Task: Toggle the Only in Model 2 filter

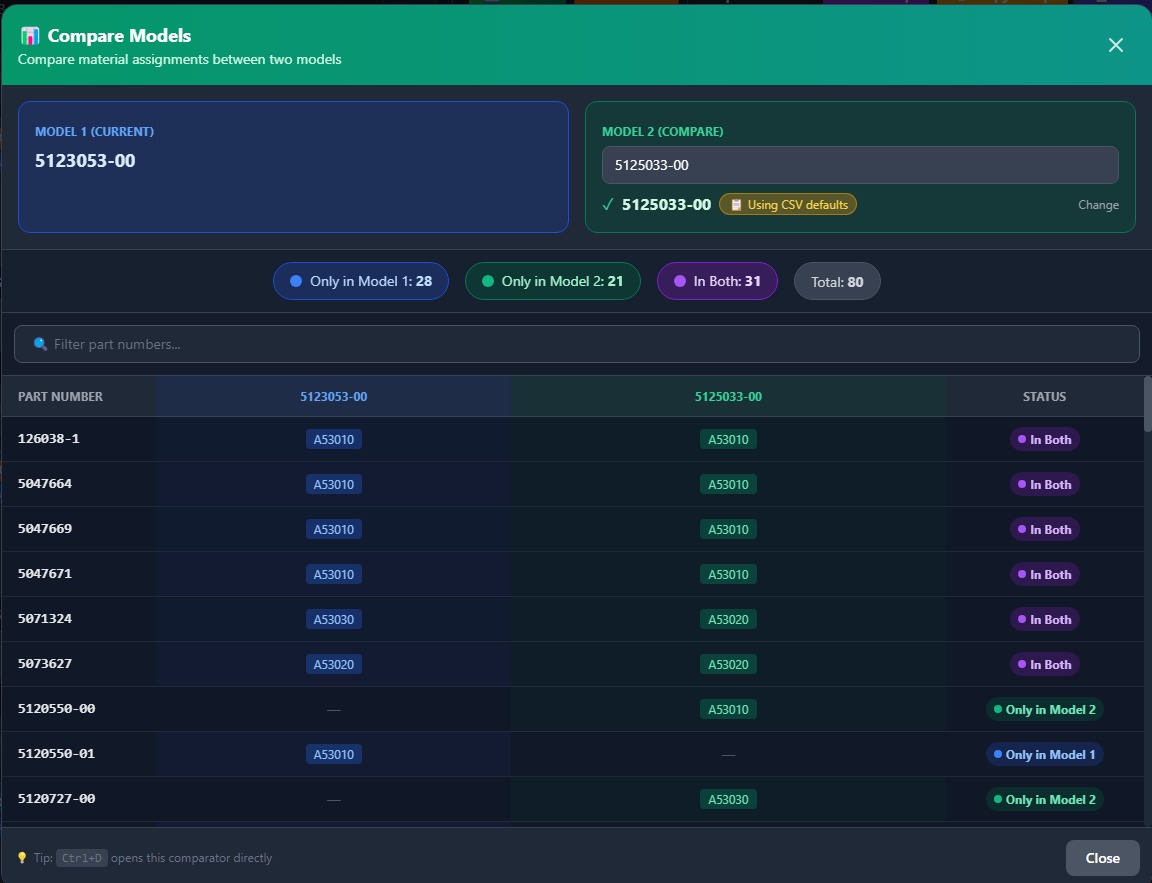Action: [552, 282]
